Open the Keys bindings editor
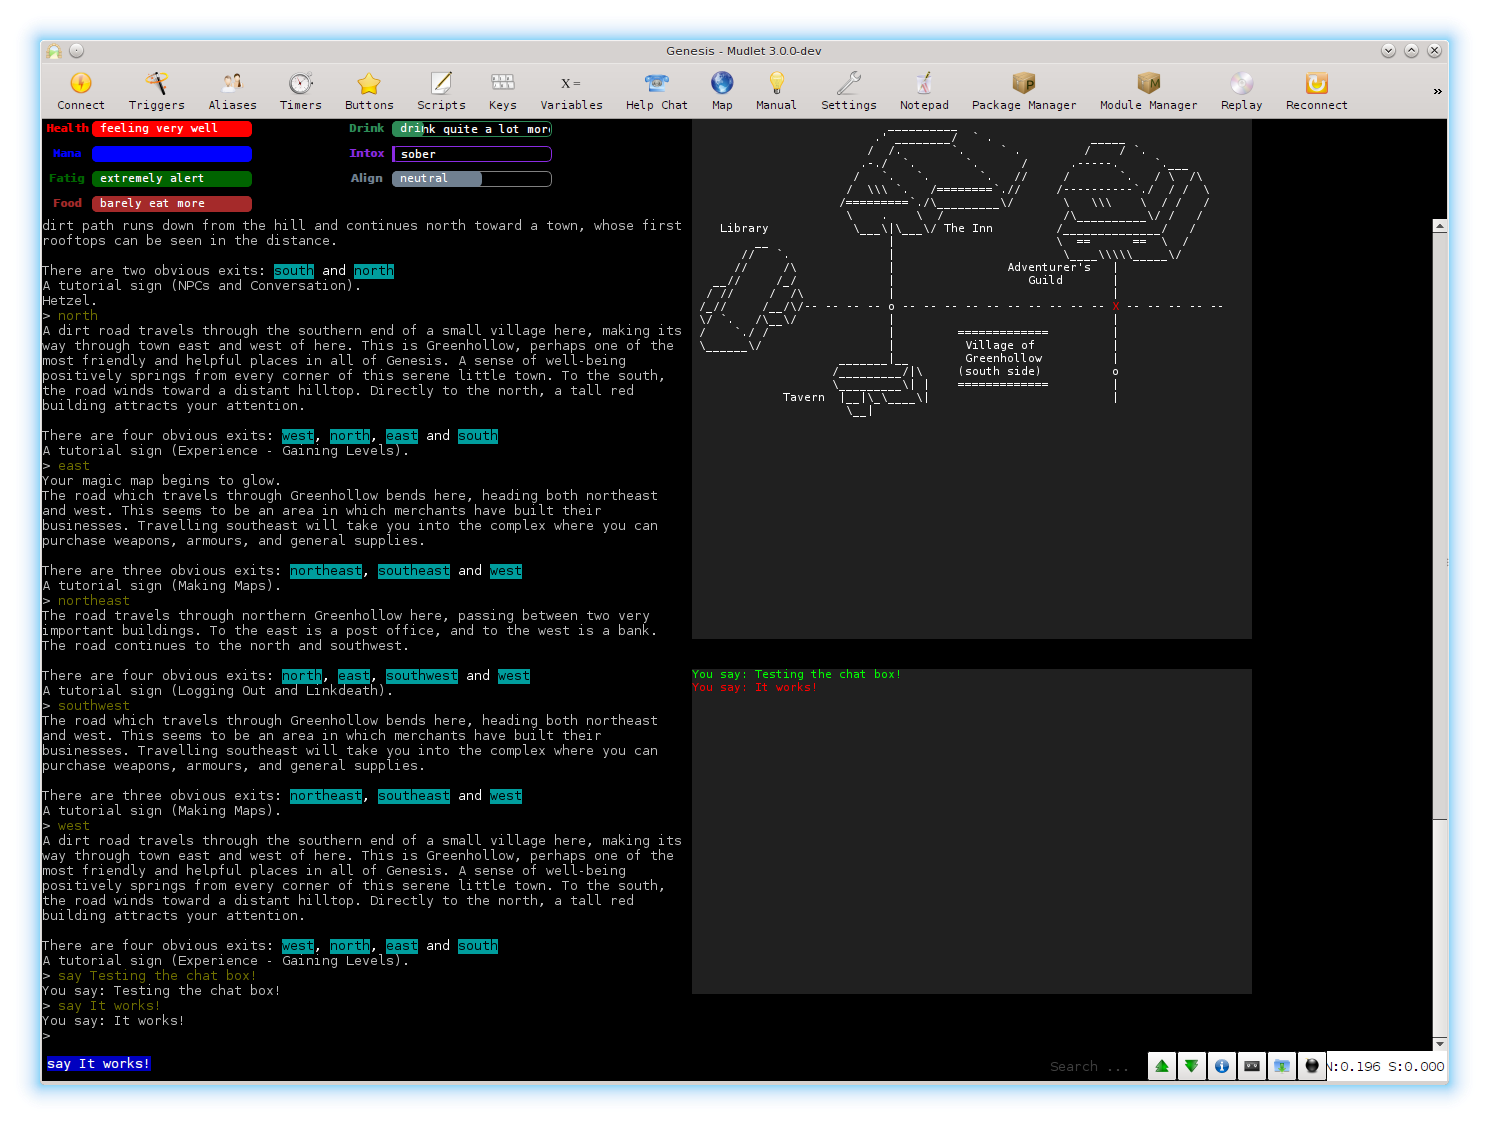The image size is (1489, 1125). tap(503, 91)
